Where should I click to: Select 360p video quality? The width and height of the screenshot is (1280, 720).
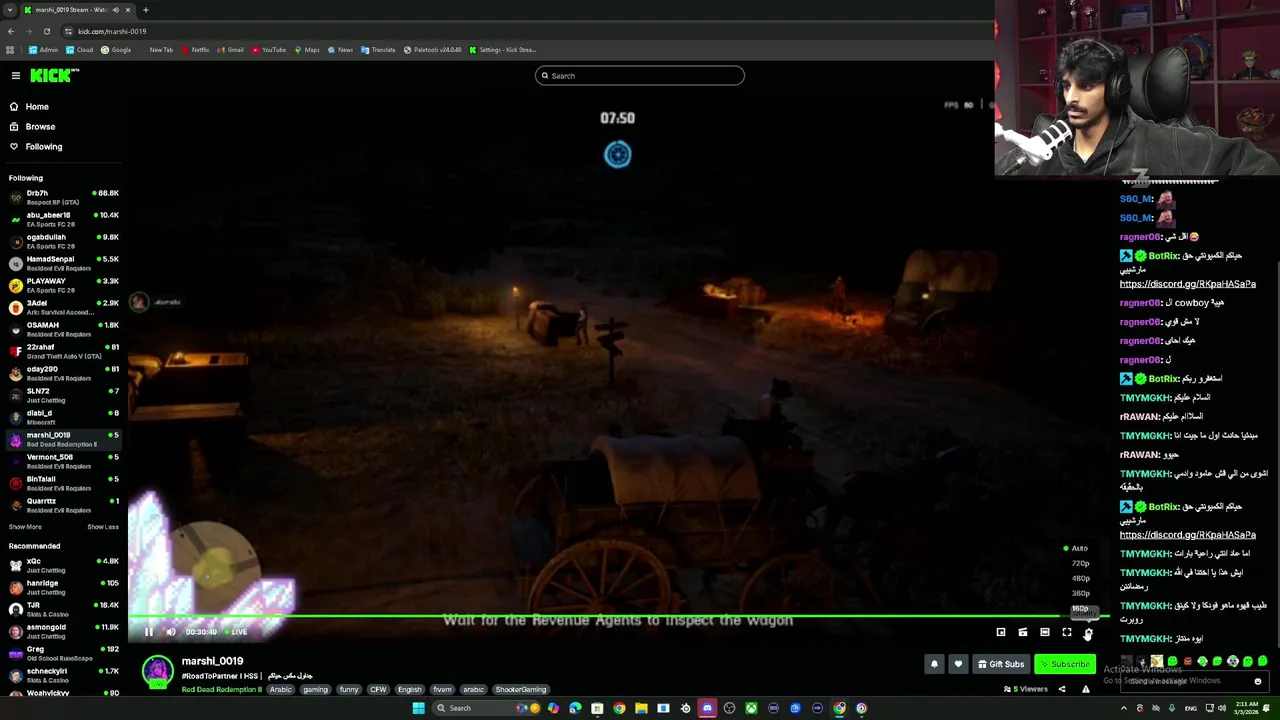(x=1080, y=593)
